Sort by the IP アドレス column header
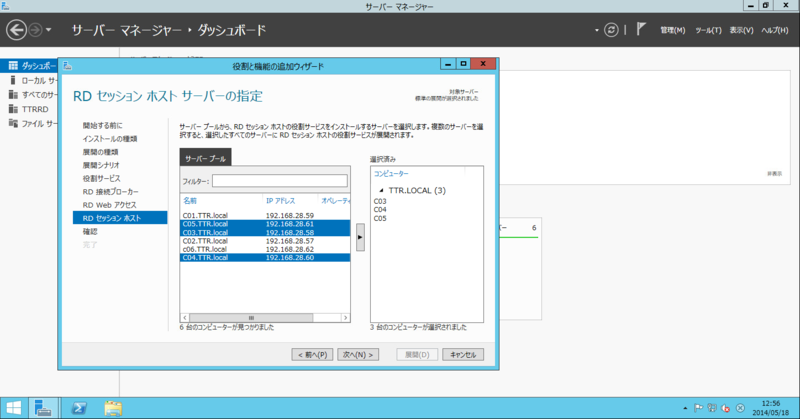 tap(280, 201)
